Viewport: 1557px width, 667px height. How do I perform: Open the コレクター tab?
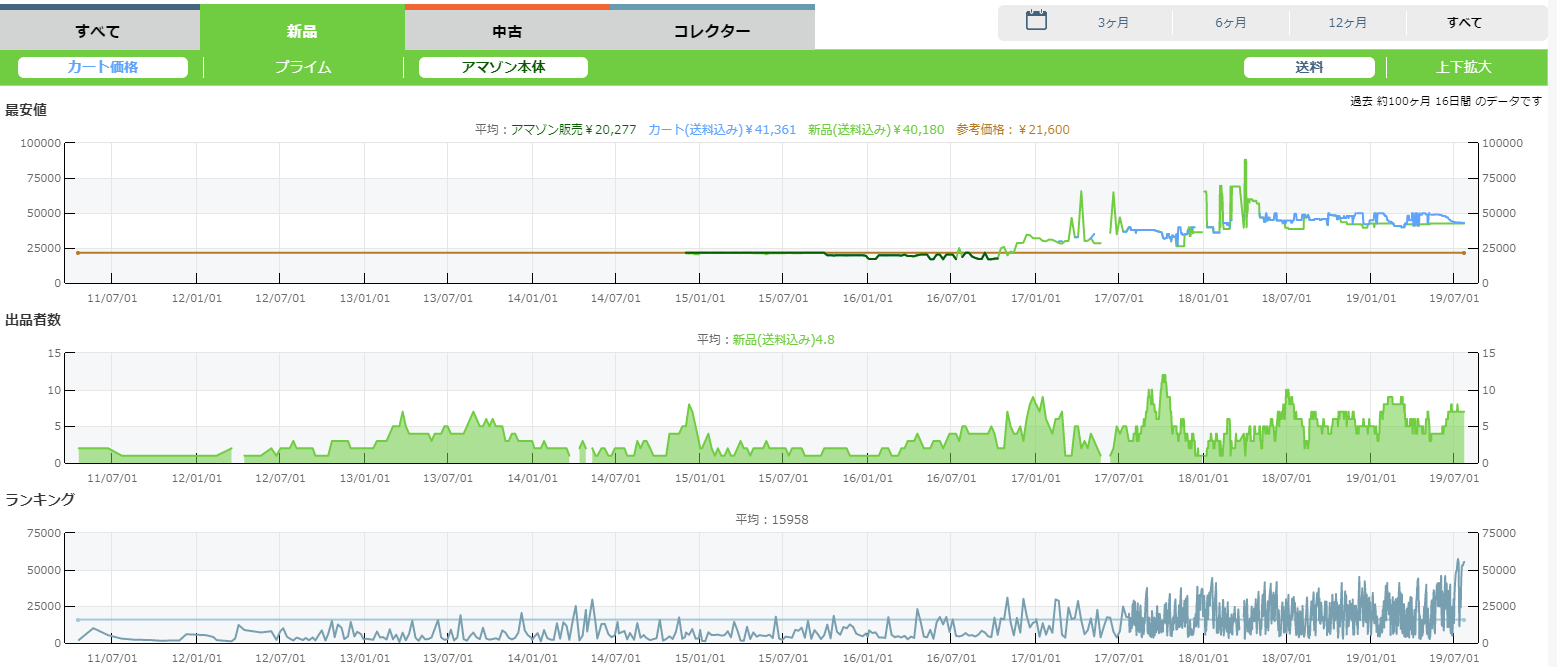coord(711,30)
